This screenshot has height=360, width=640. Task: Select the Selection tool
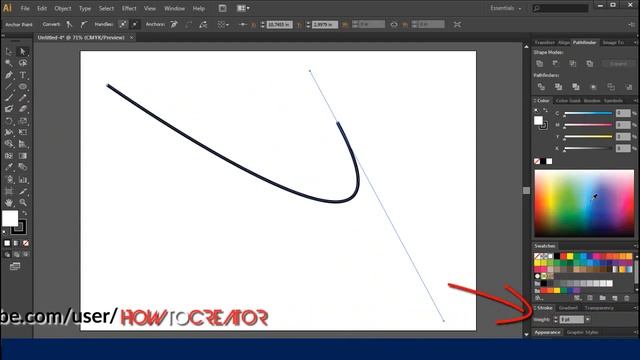point(9,51)
